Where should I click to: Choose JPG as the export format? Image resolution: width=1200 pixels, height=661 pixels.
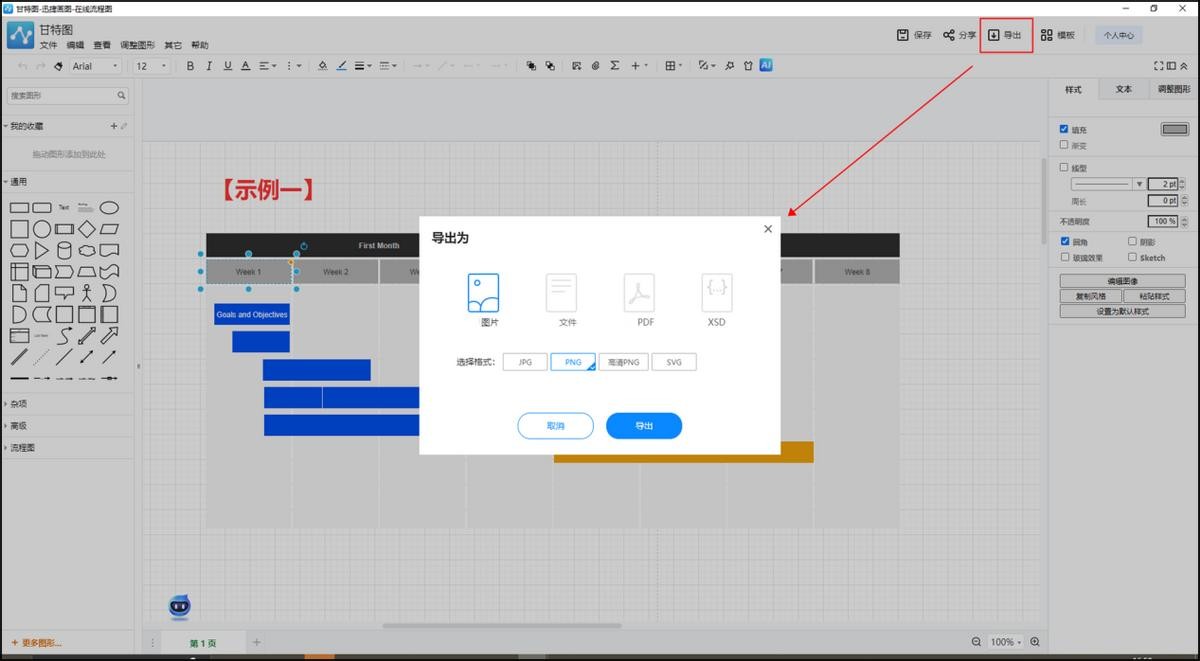pos(525,362)
